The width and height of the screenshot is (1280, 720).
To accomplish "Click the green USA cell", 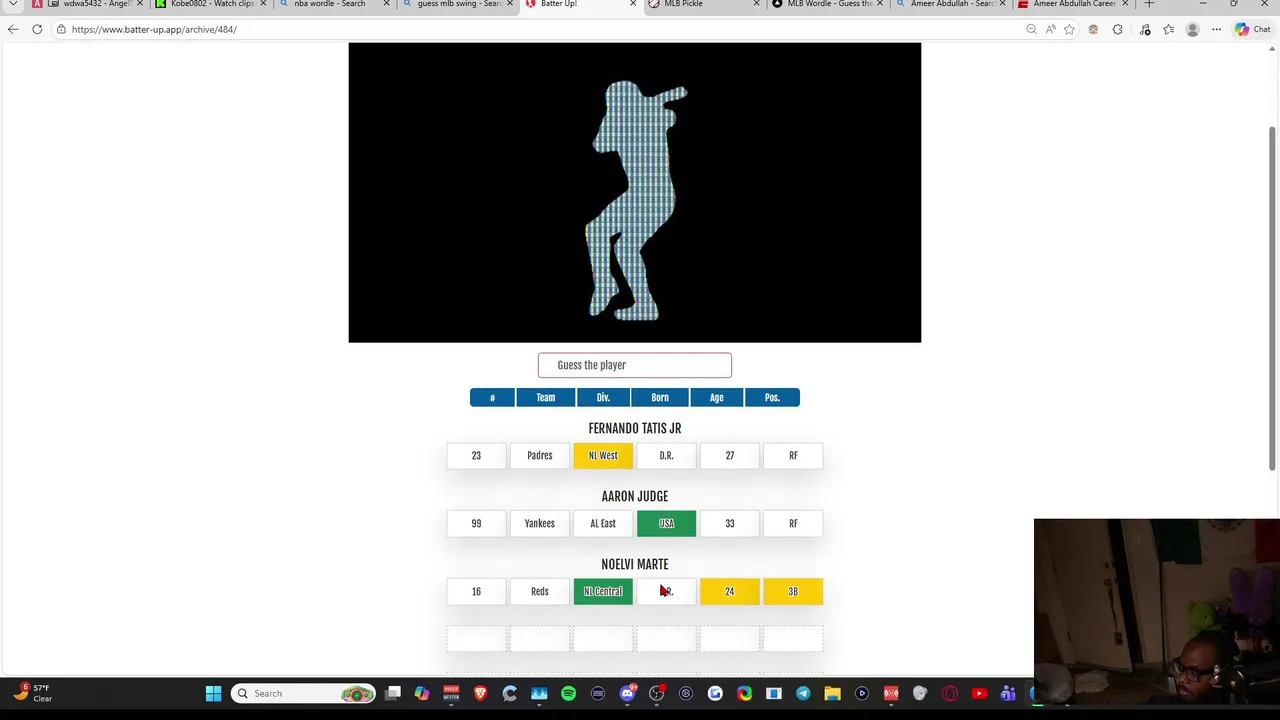I will (x=666, y=524).
